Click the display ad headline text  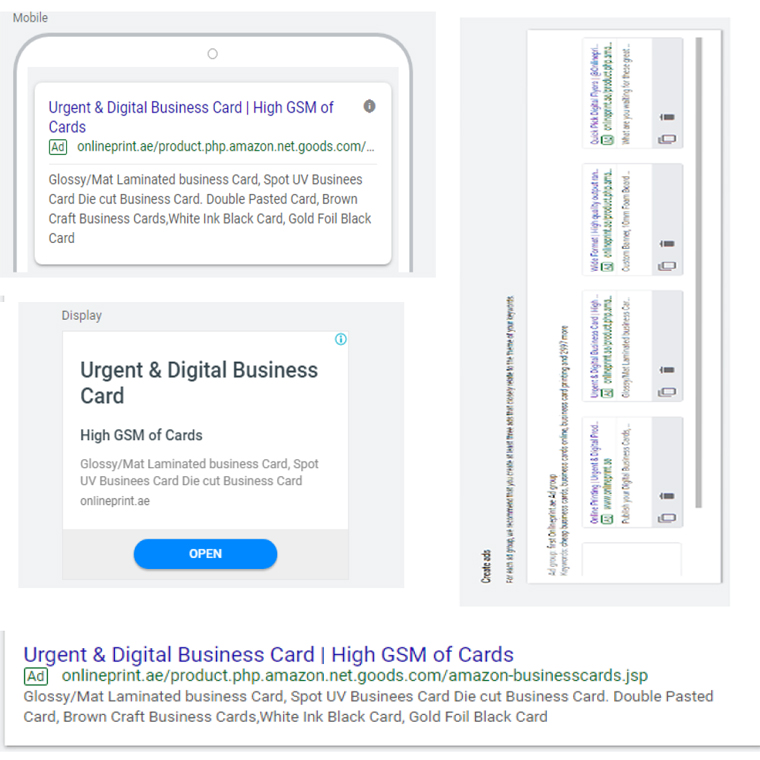(199, 383)
